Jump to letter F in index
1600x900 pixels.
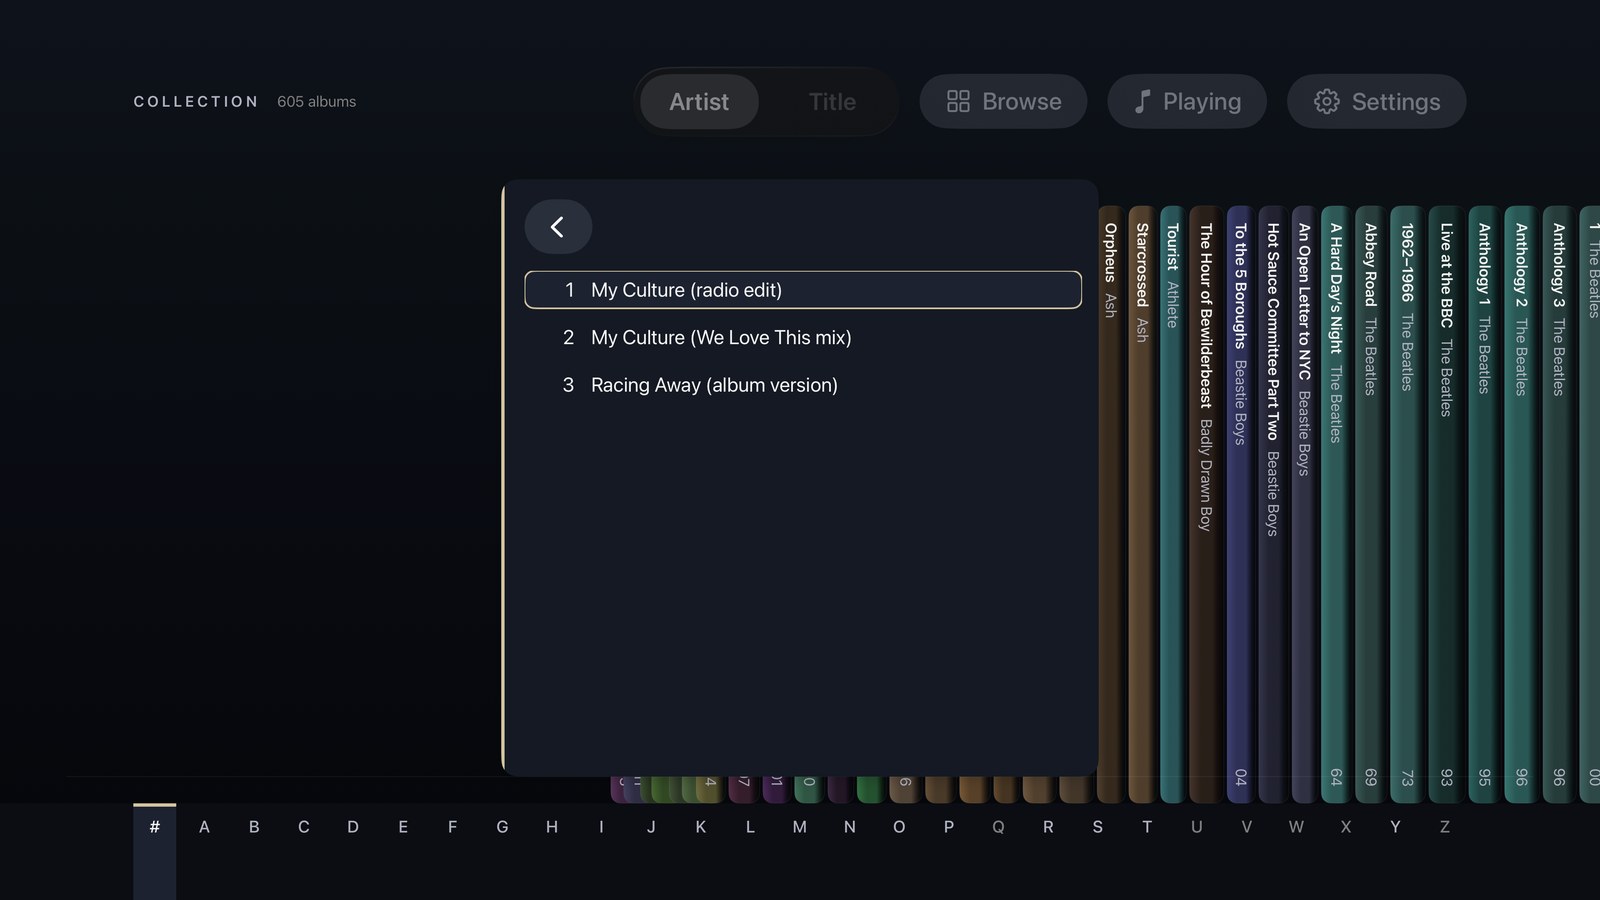452,827
